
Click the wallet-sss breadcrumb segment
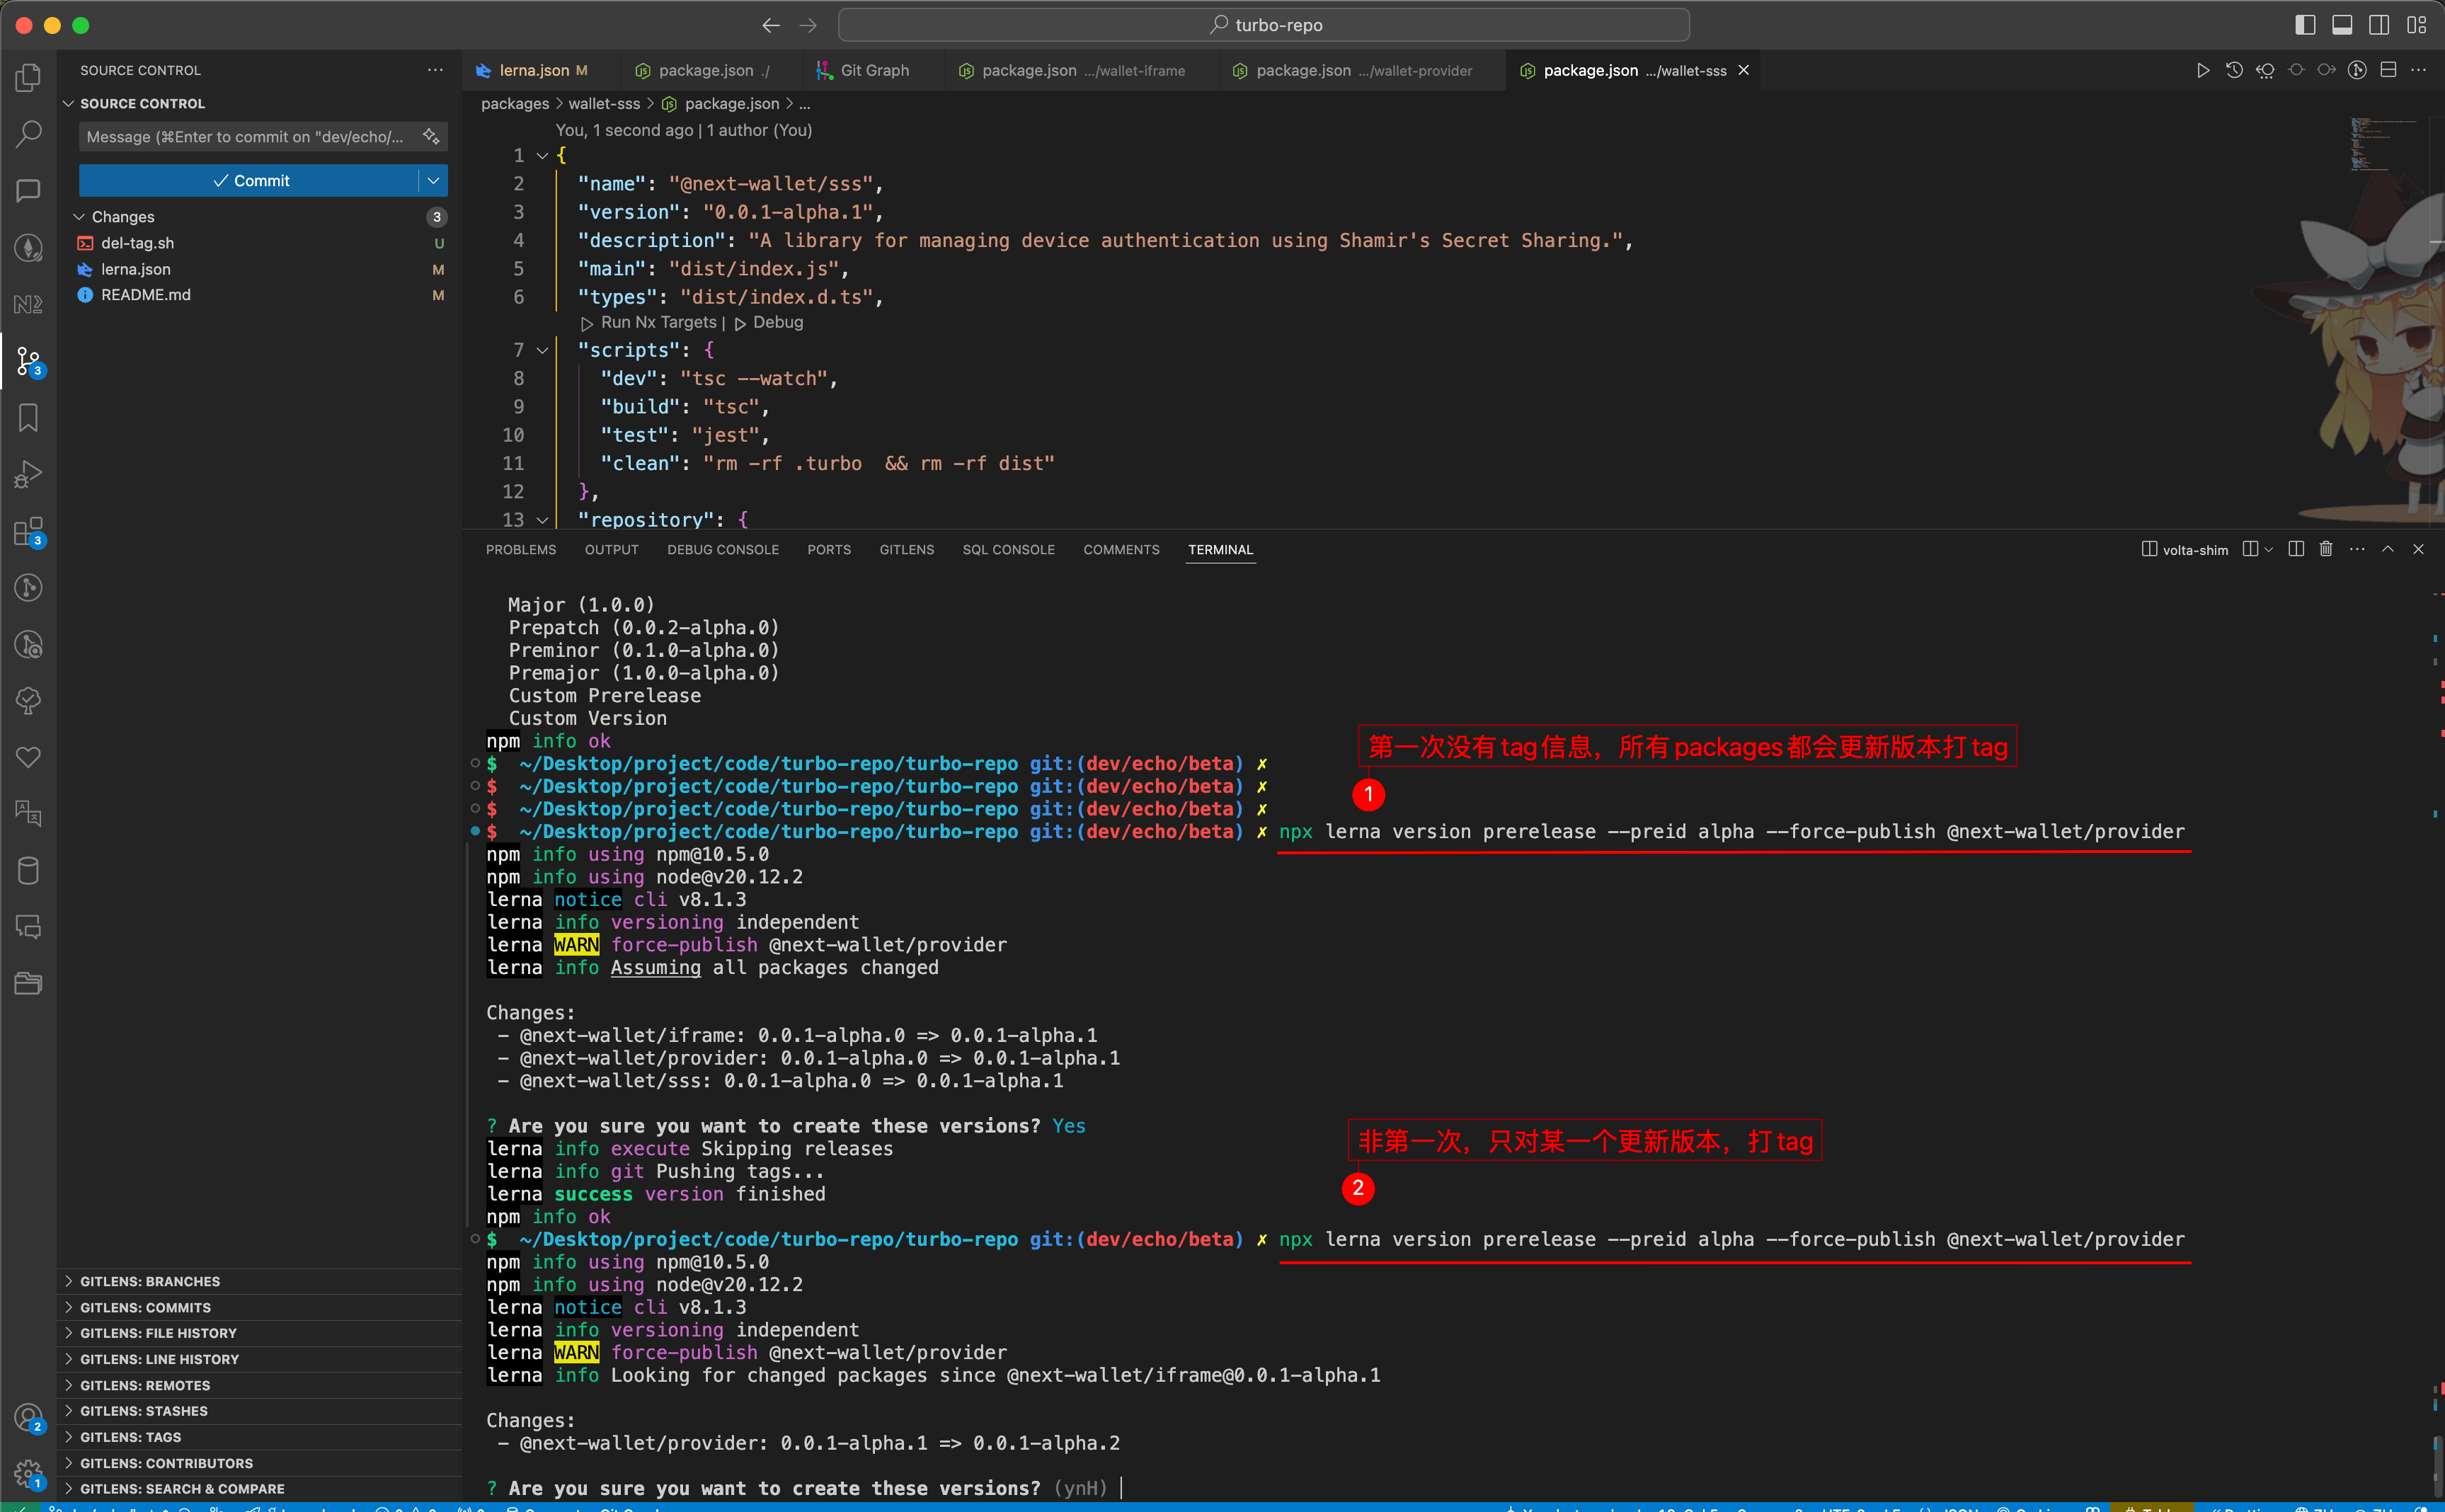(605, 103)
